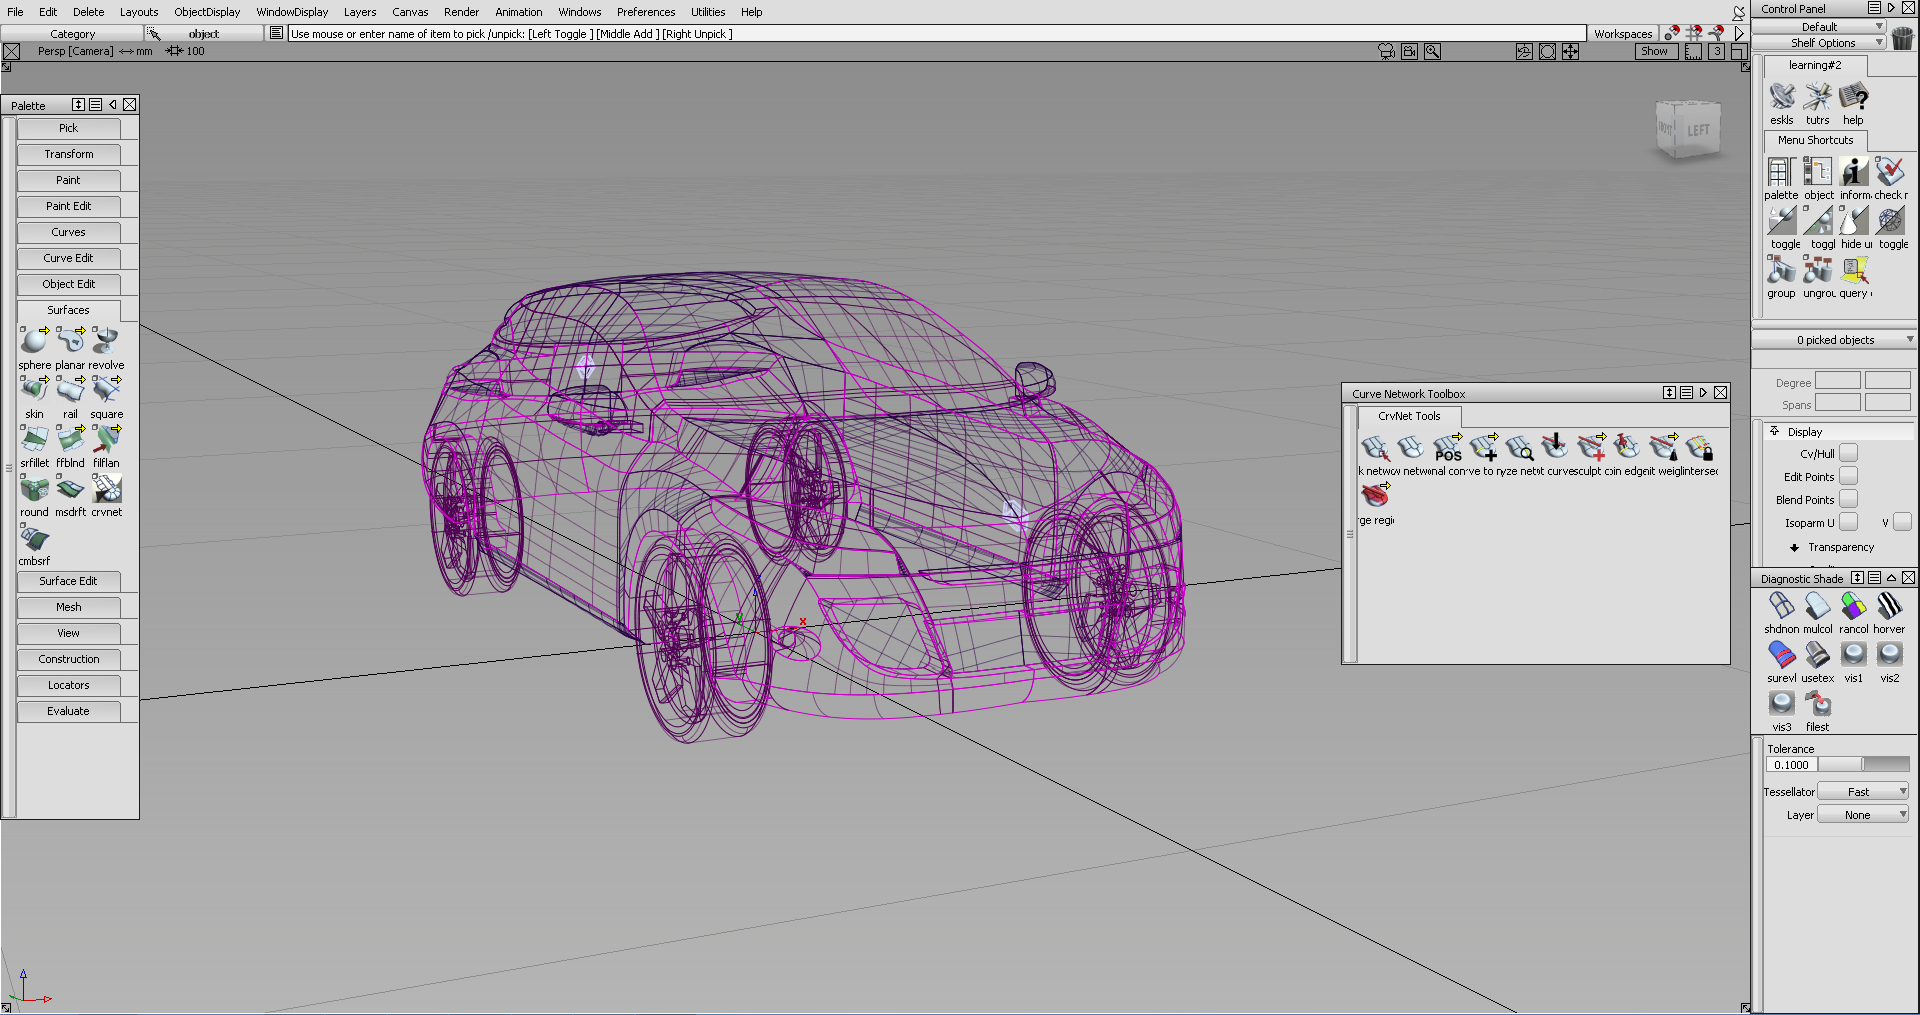
Task: Select the skin surface tool
Action: click(x=34, y=390)
